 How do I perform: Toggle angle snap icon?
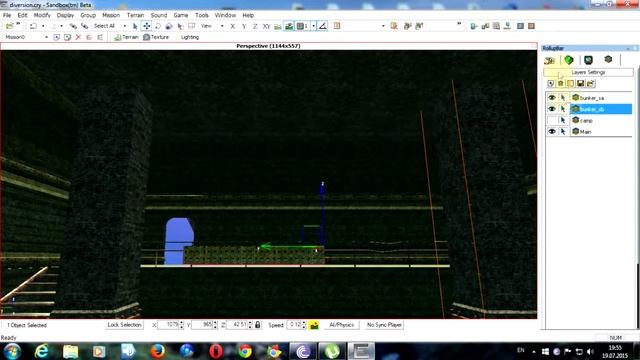click(x=322, y=26)
